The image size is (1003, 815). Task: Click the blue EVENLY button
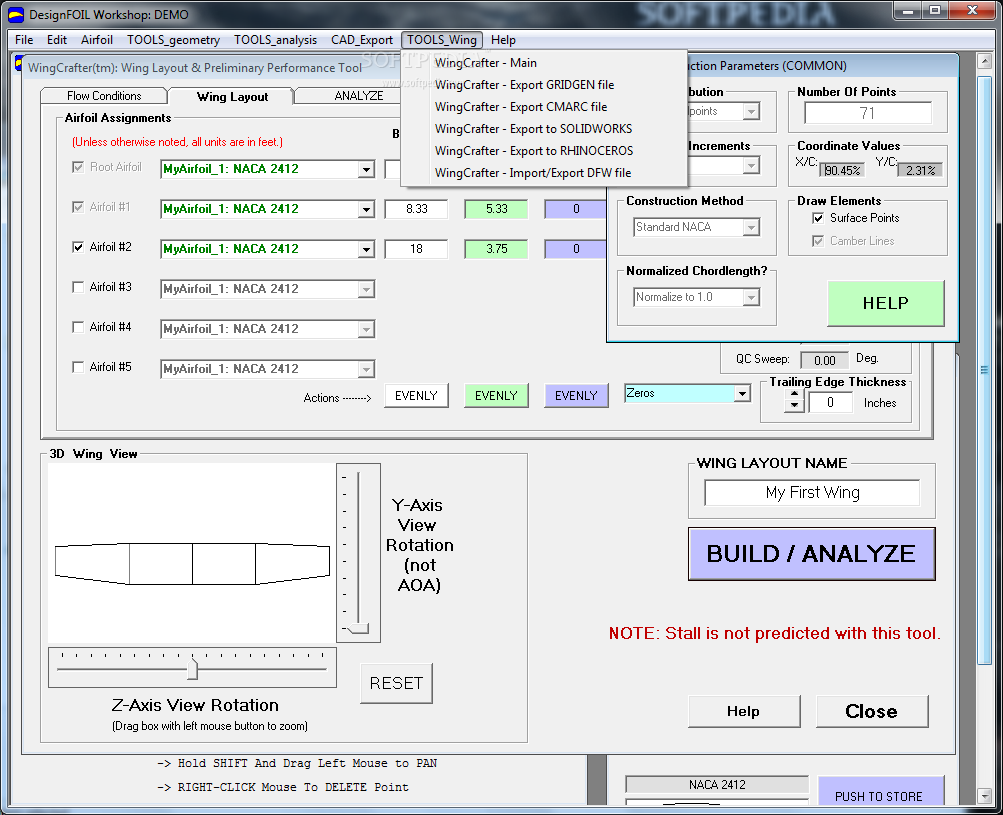click(x=576, y=396)
